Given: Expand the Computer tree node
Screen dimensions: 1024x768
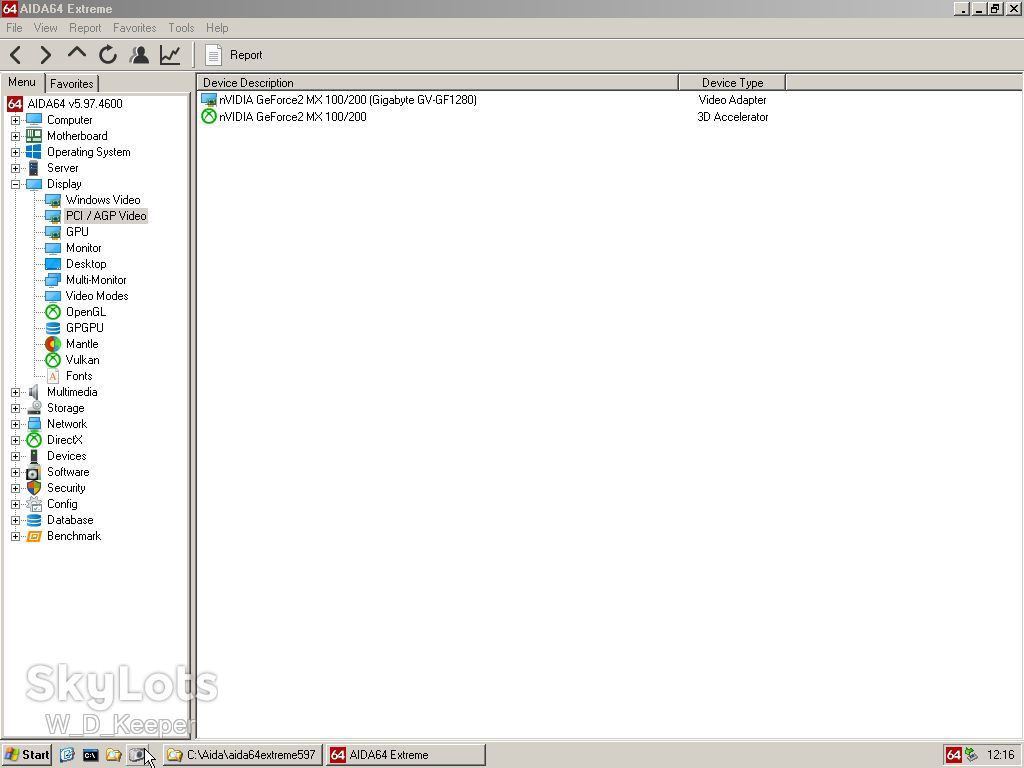Looking at the screenshot, I should pyautogui.click(x=16, y=120).
